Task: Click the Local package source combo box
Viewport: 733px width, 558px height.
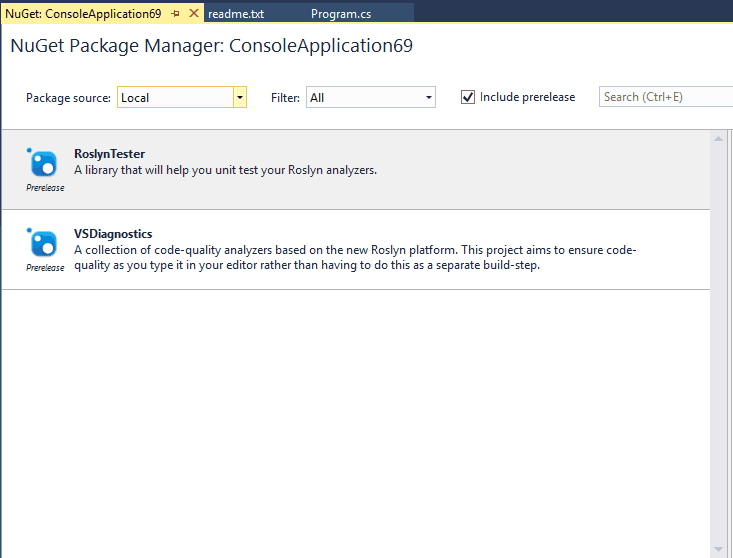Action: [182, 97]
